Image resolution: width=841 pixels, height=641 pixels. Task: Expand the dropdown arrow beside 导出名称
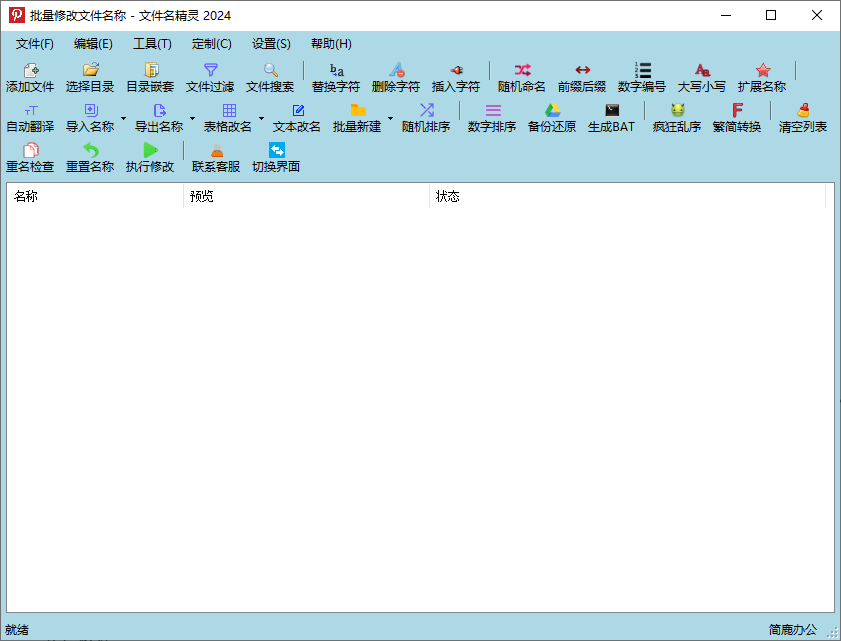click(192, 118)
